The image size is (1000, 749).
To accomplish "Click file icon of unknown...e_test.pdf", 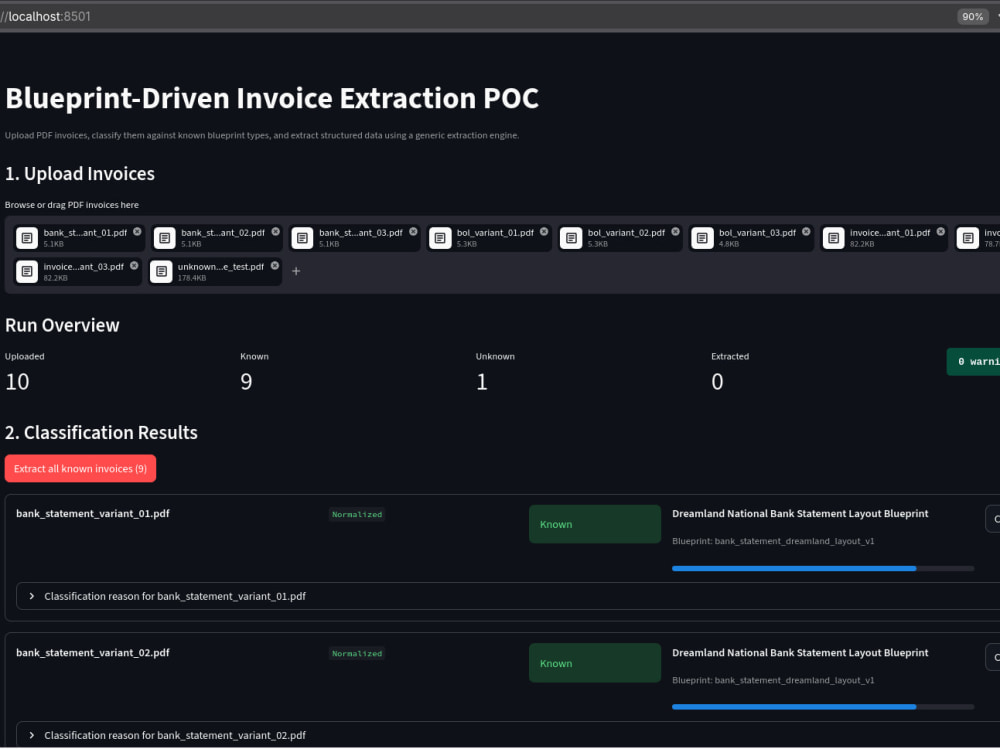I will pyautogui.click(x=161, y=272).
